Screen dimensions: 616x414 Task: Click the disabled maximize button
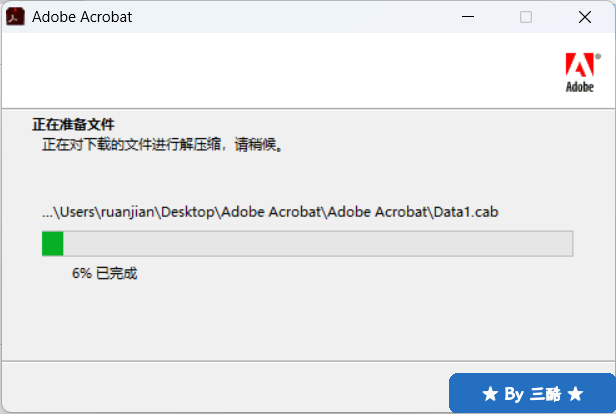pyautogui.click(x=526, y=17)
